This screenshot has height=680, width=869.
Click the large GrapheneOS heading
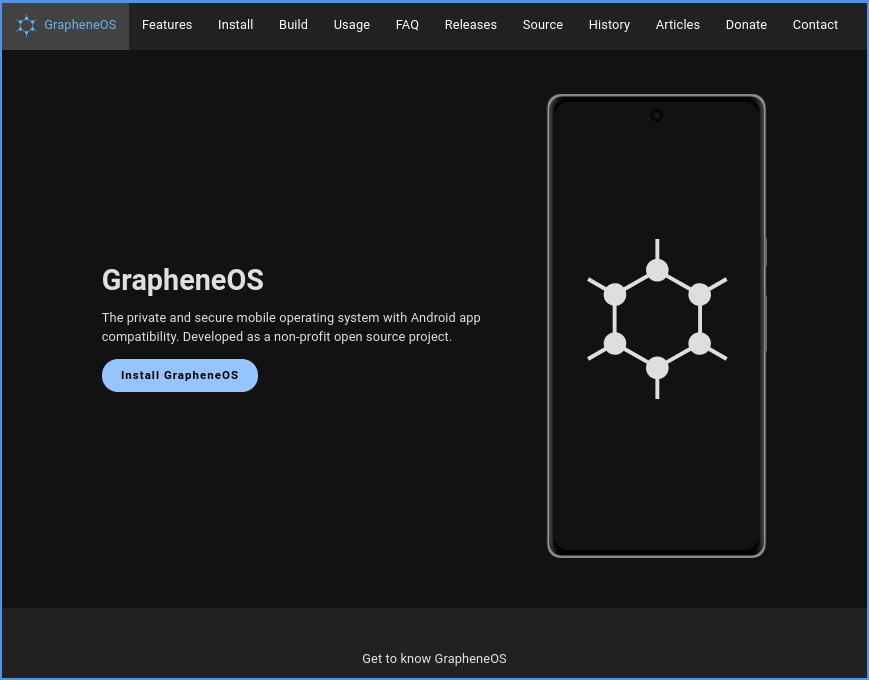tap(183, 280)
